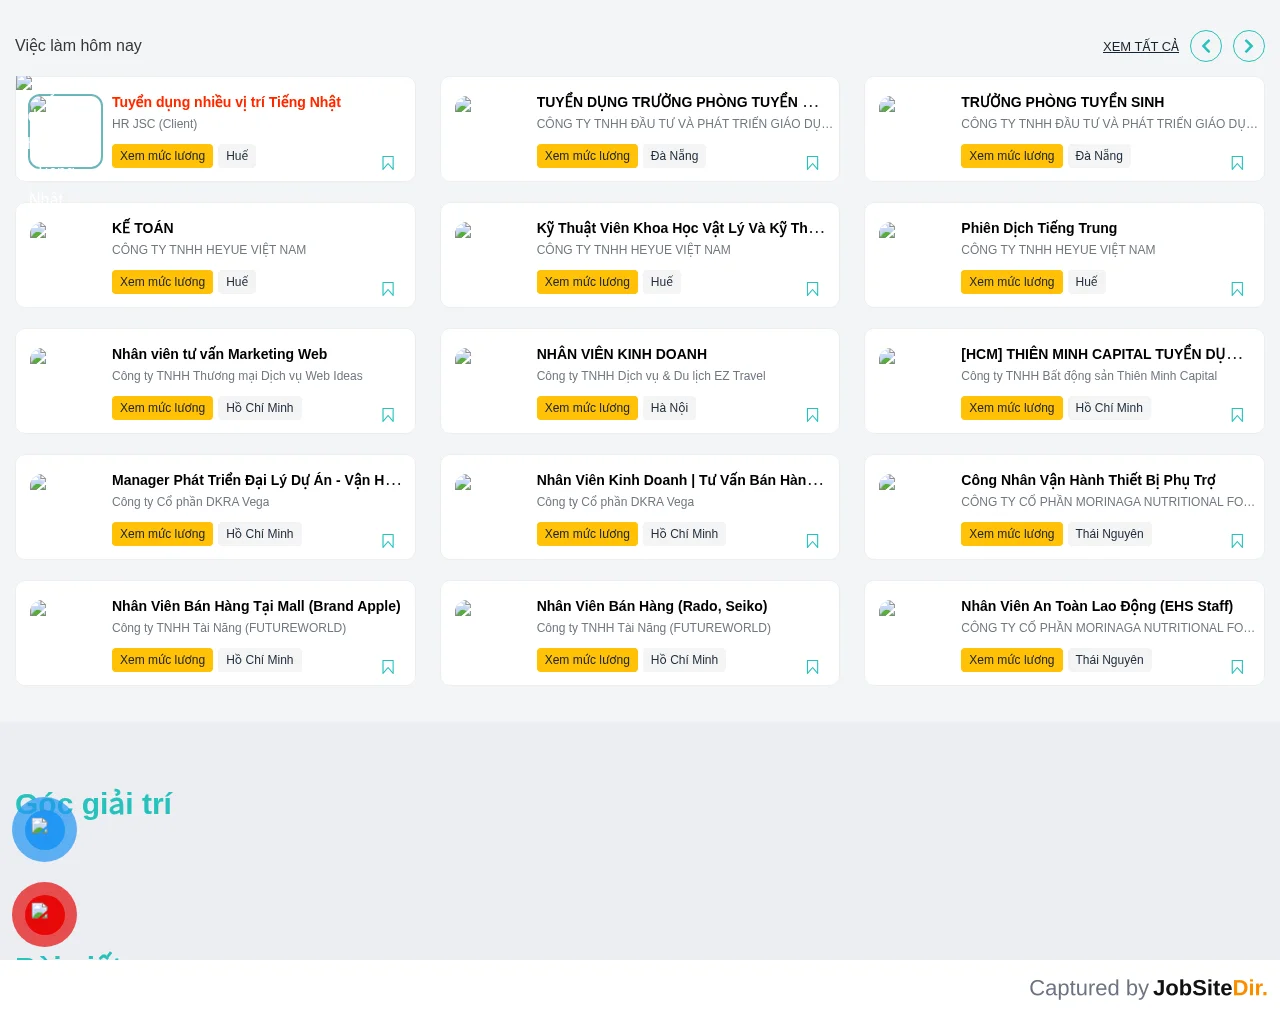Viewport: 1280px width, 1018px height.
Task: Save the Phiên Dịch Tiếng Trung job bookmark
Action: [x=1237, y=289]
